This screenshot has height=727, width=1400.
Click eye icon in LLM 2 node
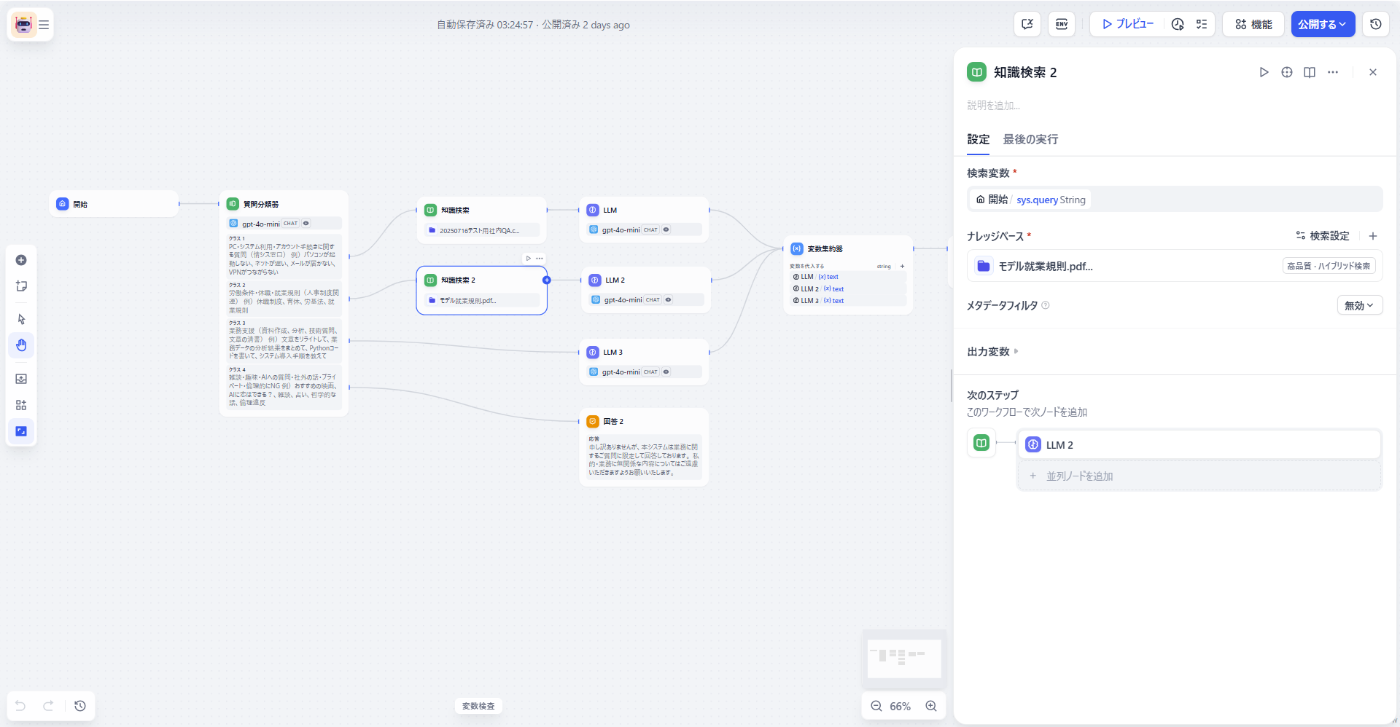click(x=668, y=300)
